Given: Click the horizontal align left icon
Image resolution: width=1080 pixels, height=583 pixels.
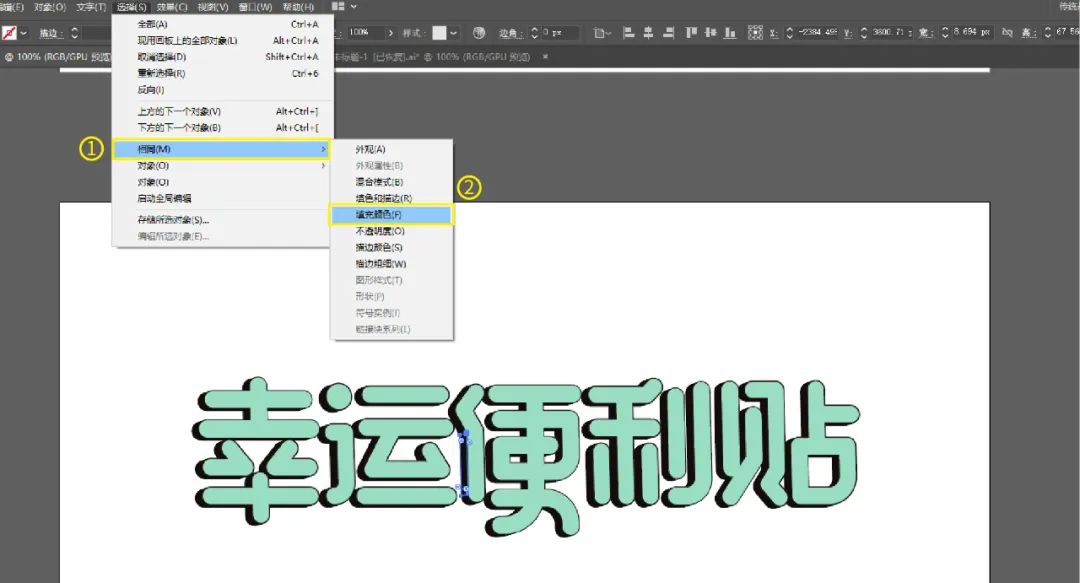Looking at the screenshot, I should tap(628, 32).
